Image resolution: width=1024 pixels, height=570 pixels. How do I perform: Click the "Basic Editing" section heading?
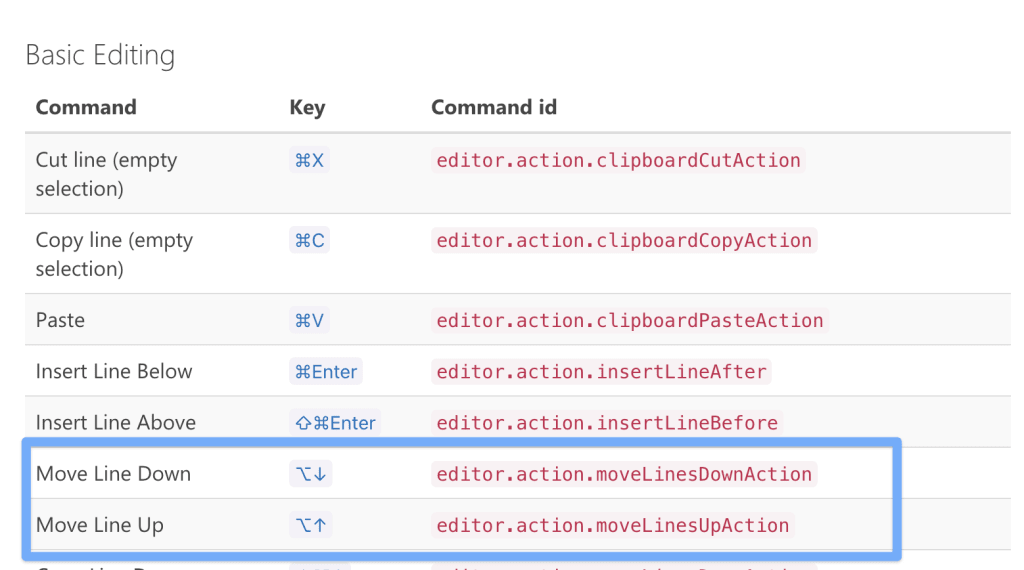point(100,55)
